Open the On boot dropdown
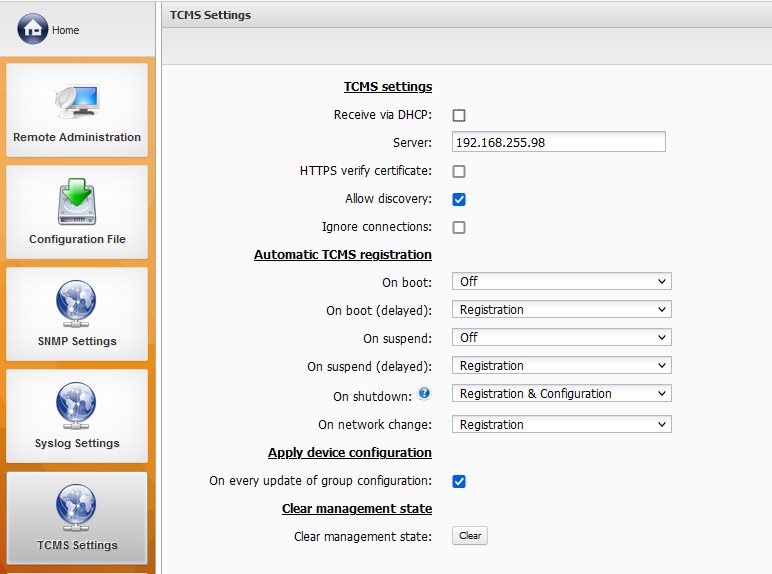This screenshot has width=772, height=574. coord(561,282)
